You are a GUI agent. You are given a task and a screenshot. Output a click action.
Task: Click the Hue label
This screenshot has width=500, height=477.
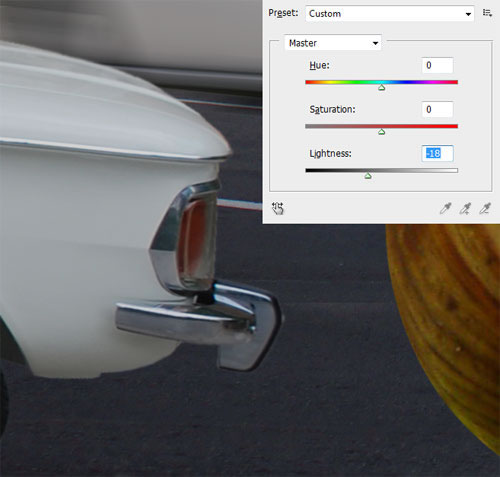(319, 65)
